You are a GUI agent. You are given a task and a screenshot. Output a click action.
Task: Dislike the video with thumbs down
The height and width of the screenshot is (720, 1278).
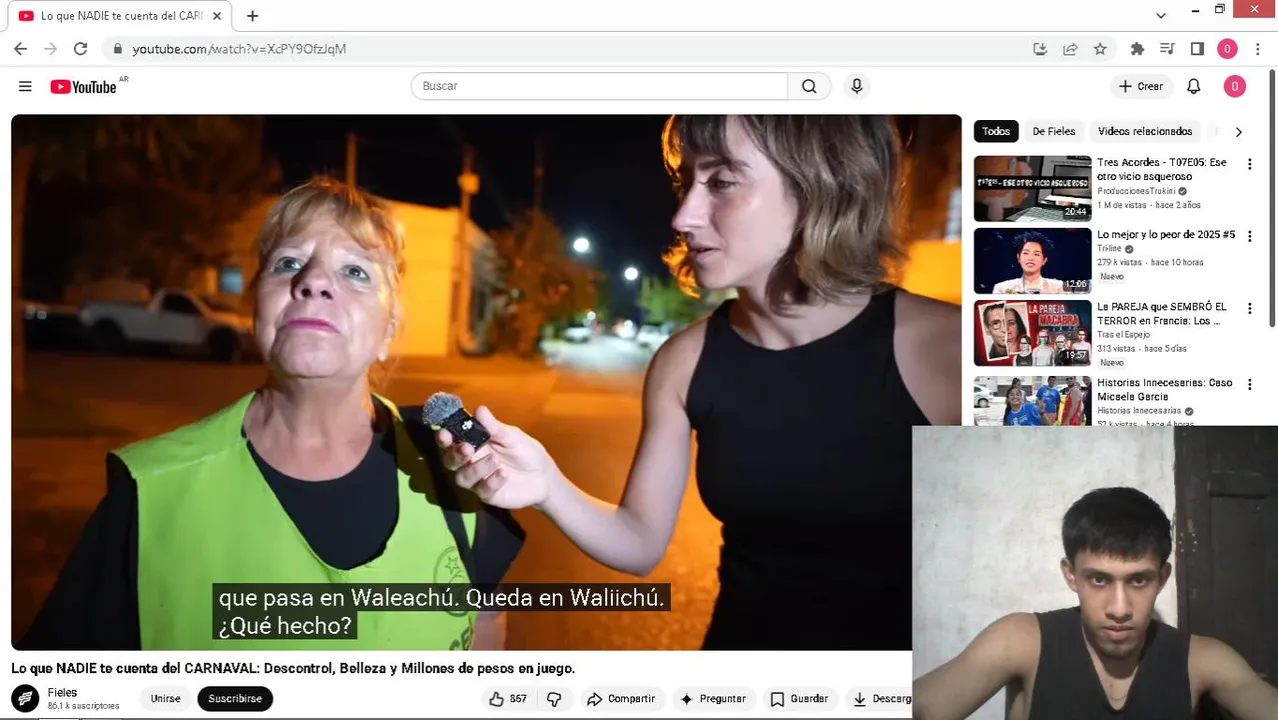coord(554,699)
